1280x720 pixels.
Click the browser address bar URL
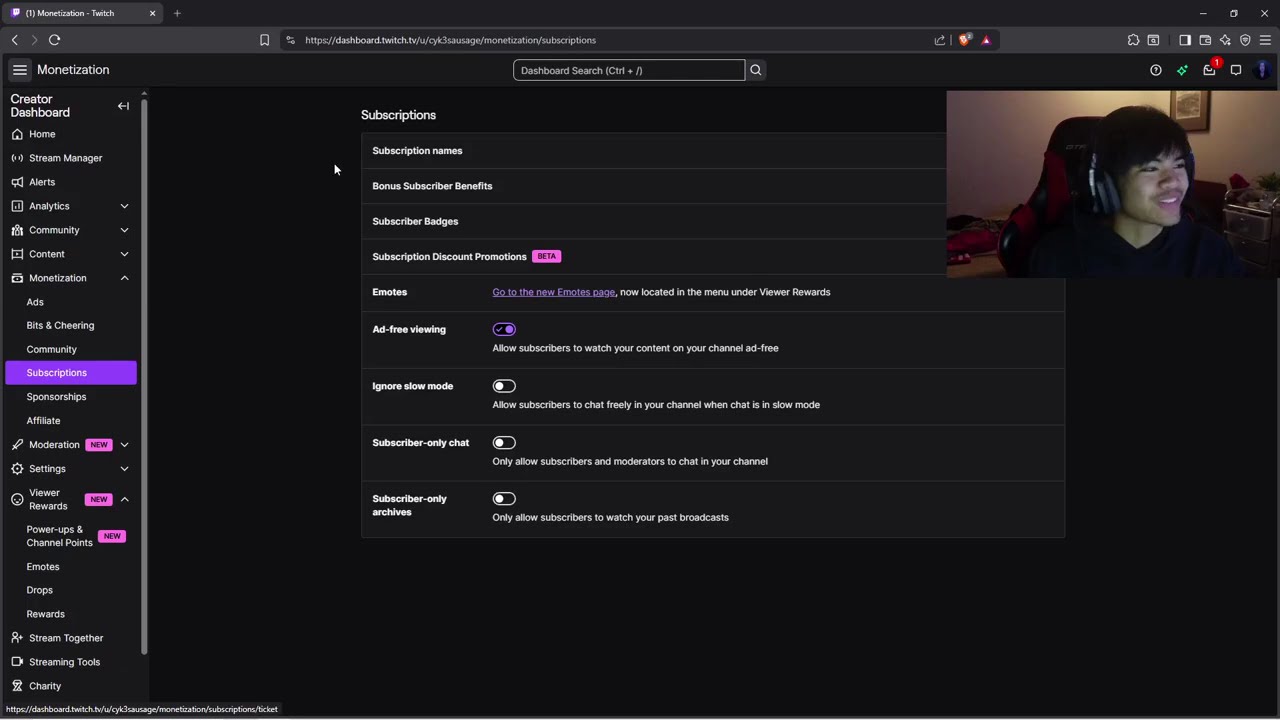[450, 40]
